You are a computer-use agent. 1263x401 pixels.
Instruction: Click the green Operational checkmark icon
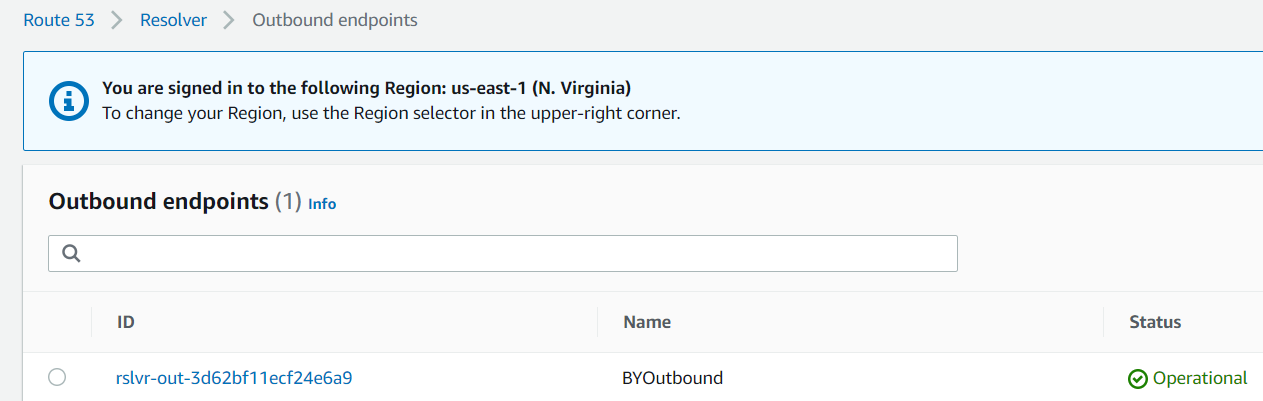click(x=1138, y=379)
